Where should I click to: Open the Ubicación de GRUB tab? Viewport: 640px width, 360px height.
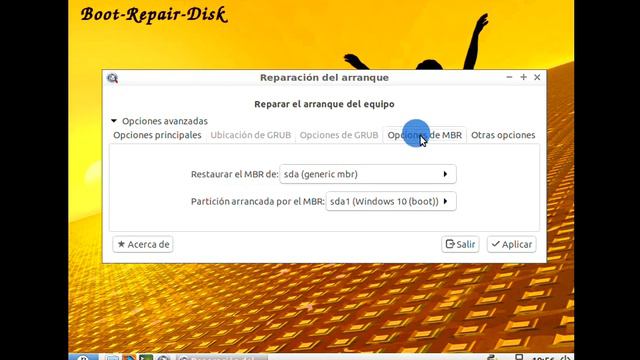251,135
